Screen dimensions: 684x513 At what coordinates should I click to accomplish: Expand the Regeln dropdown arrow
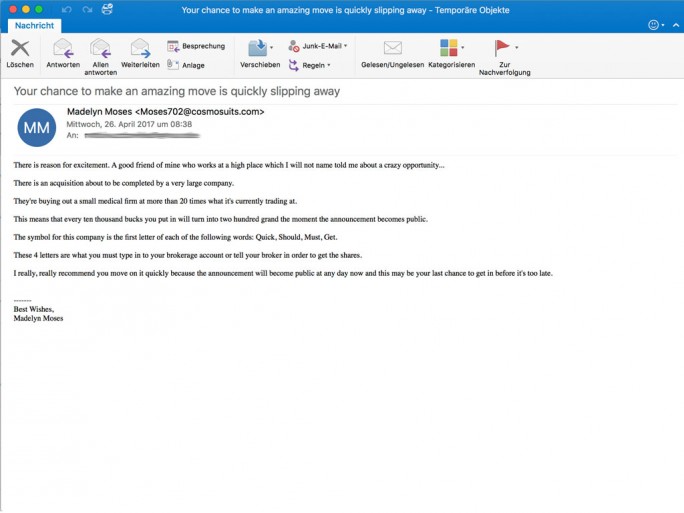point(329,65)
